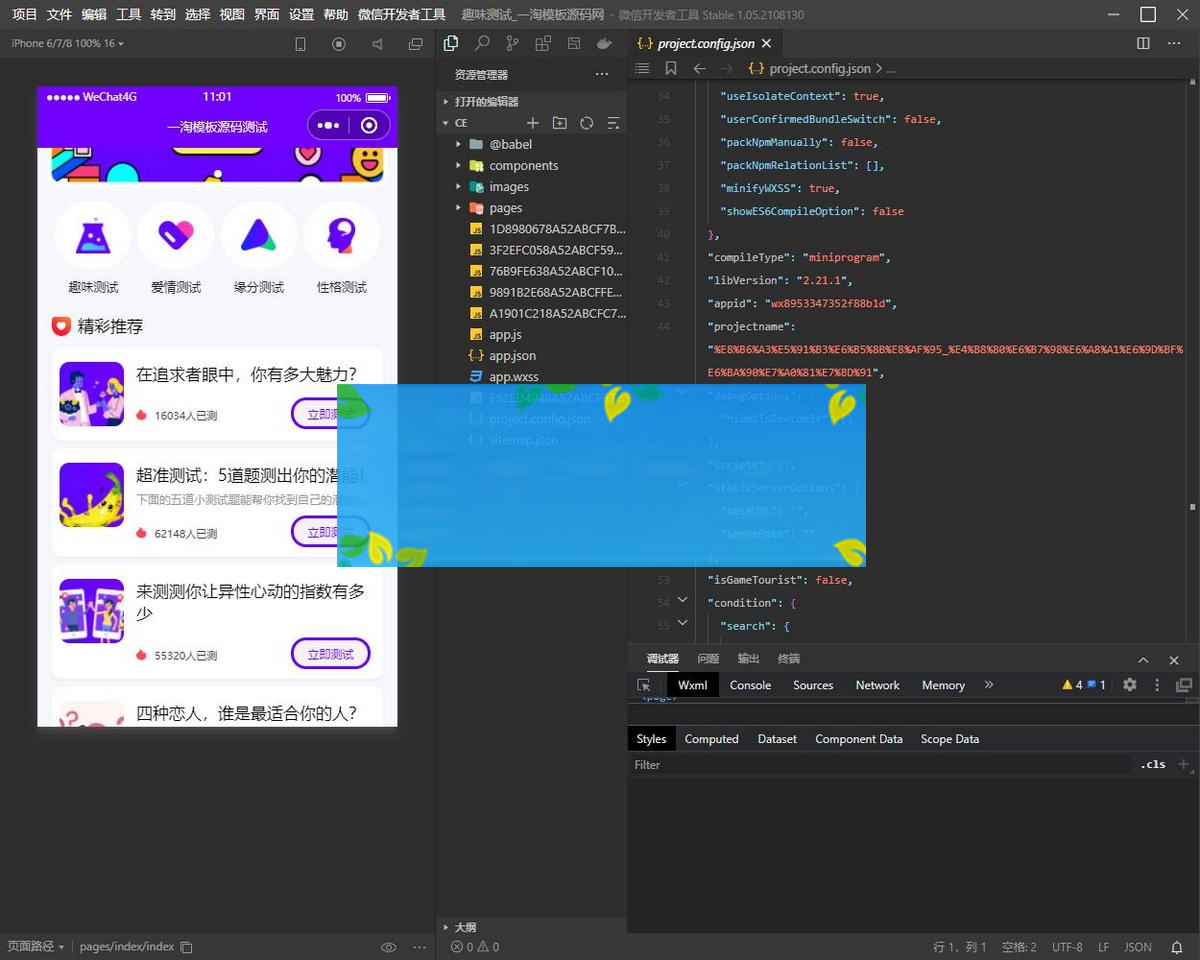Toggle the page path eye visibility in status bar
Screen dimensions: 1200x960
[x=388, y=946]
